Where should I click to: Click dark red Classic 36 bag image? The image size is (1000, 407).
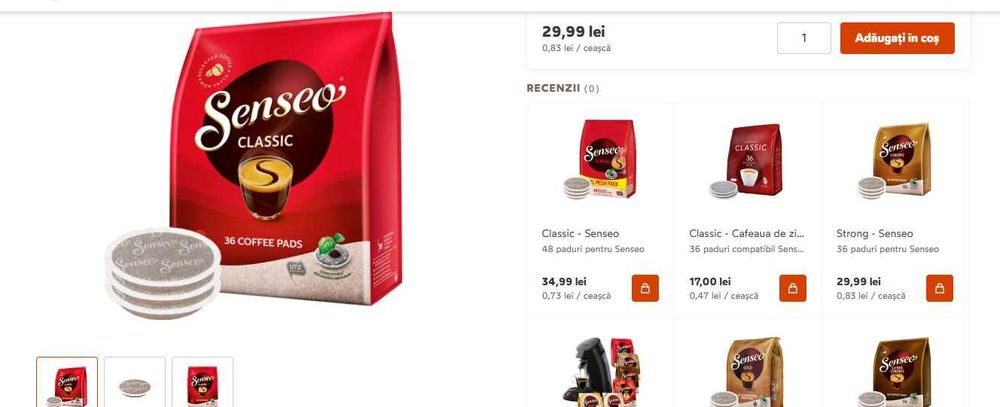(746, 161)
